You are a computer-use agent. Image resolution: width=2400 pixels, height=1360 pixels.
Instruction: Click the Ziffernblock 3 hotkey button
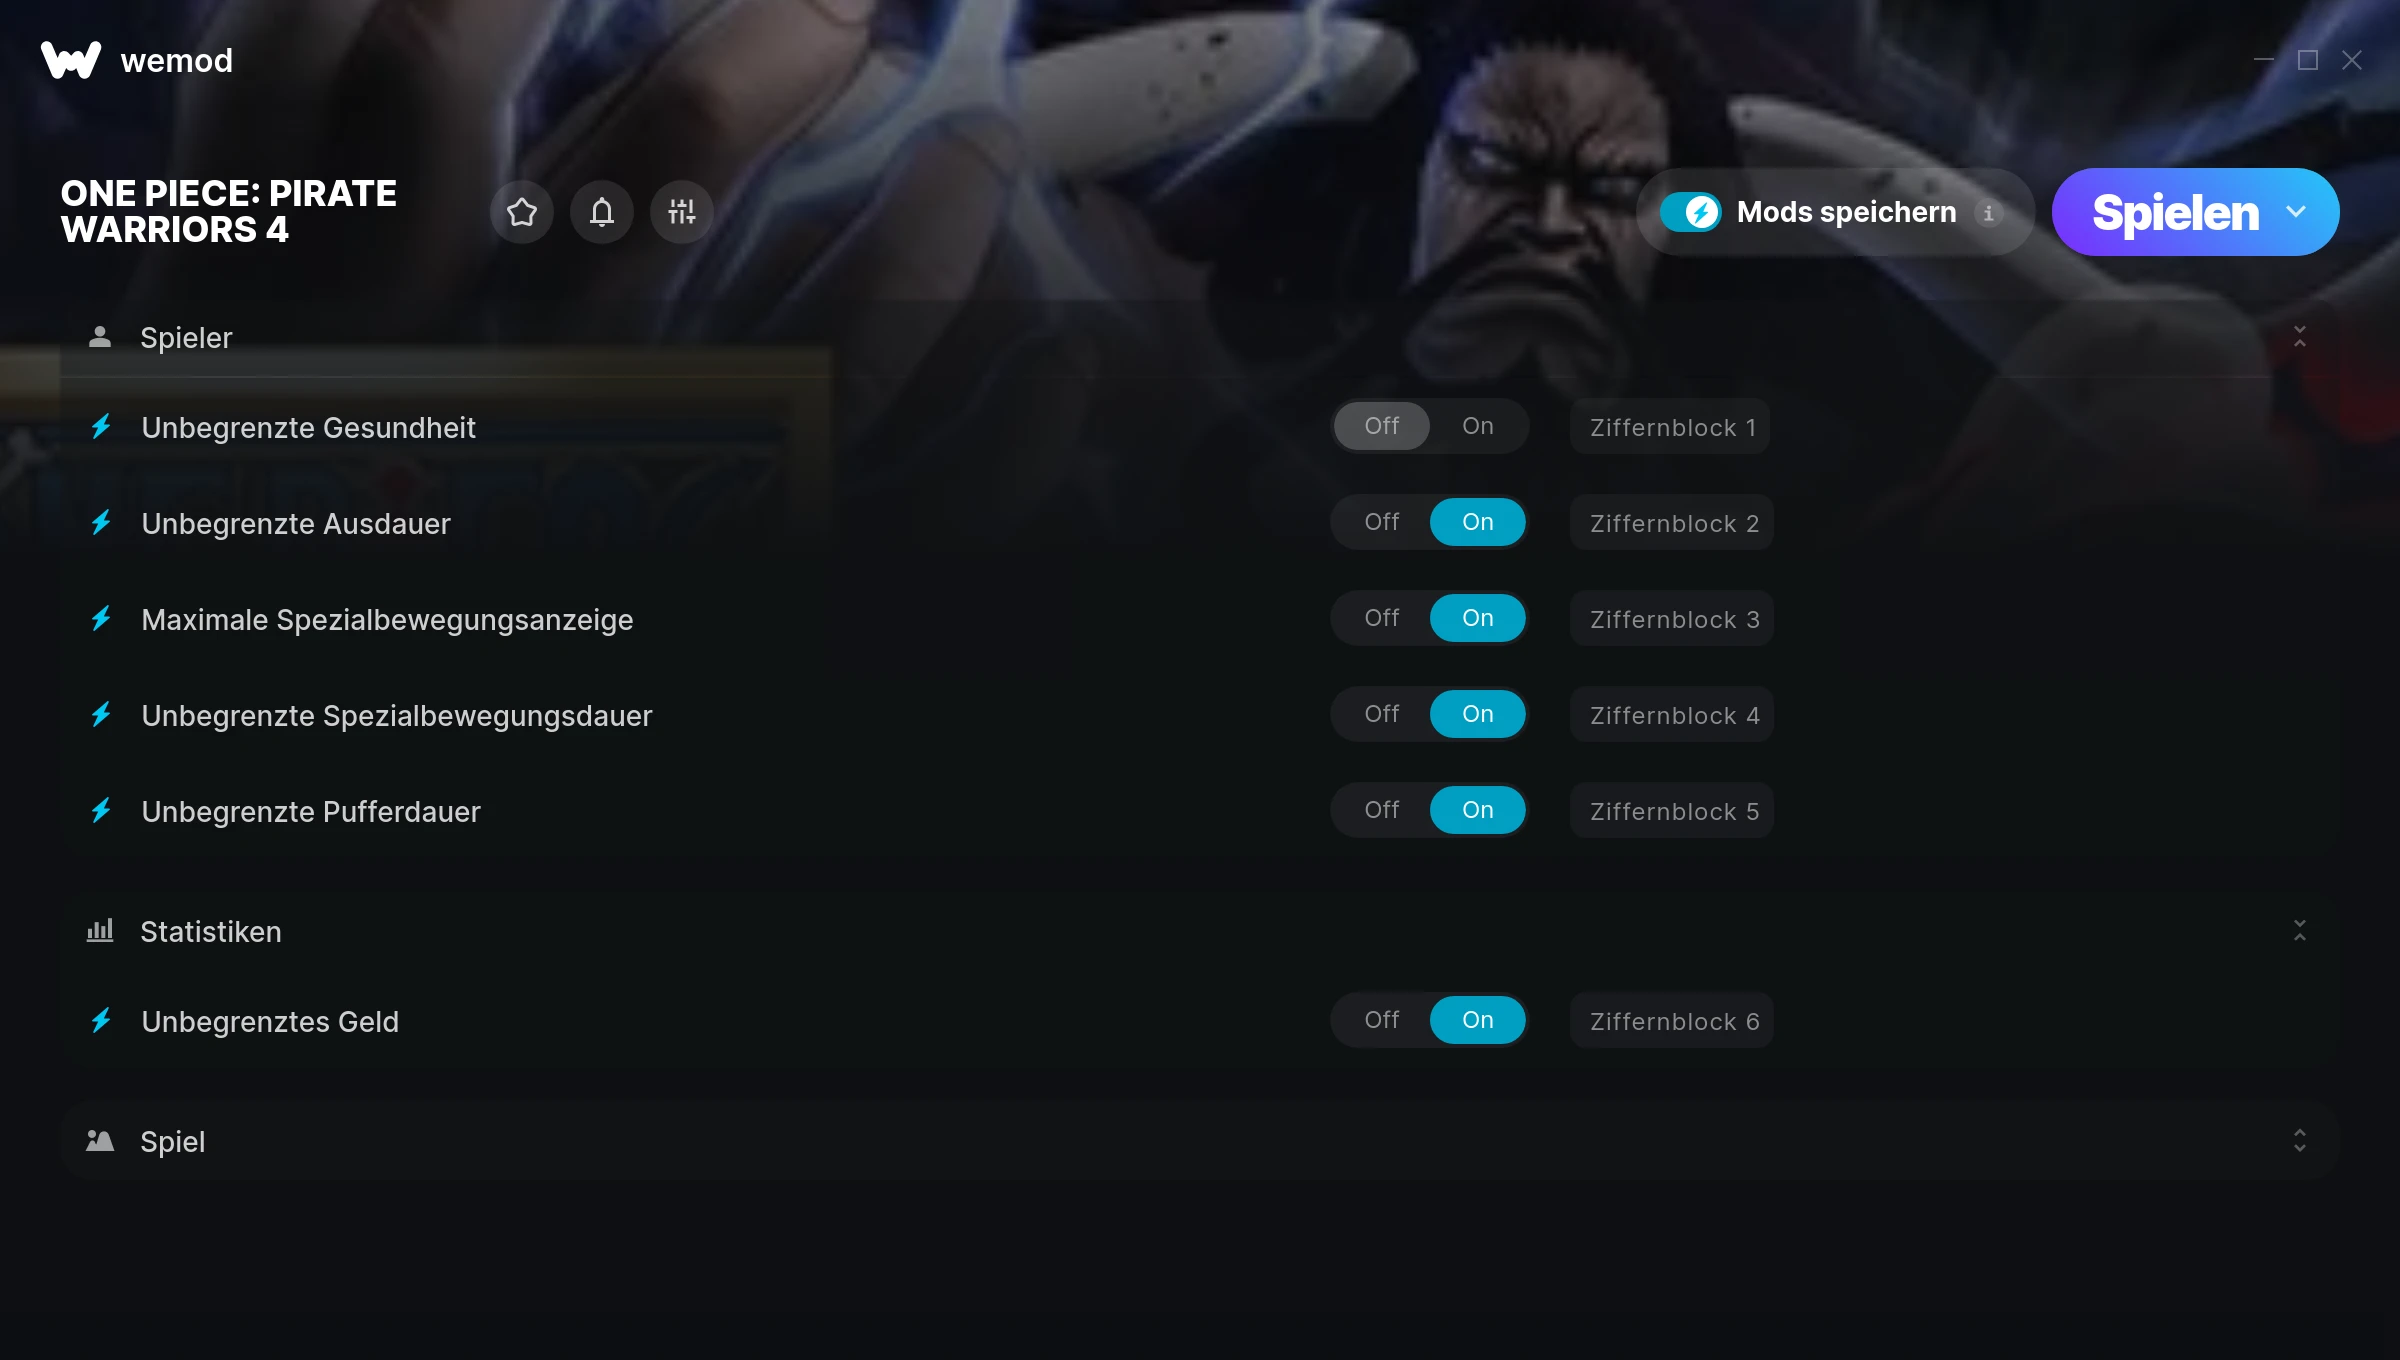[x=1672, y=619]
